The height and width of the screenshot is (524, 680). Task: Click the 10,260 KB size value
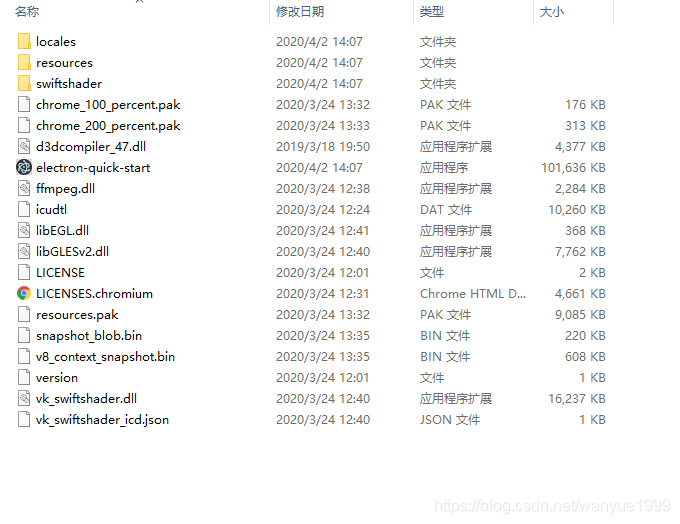(577, 210)
